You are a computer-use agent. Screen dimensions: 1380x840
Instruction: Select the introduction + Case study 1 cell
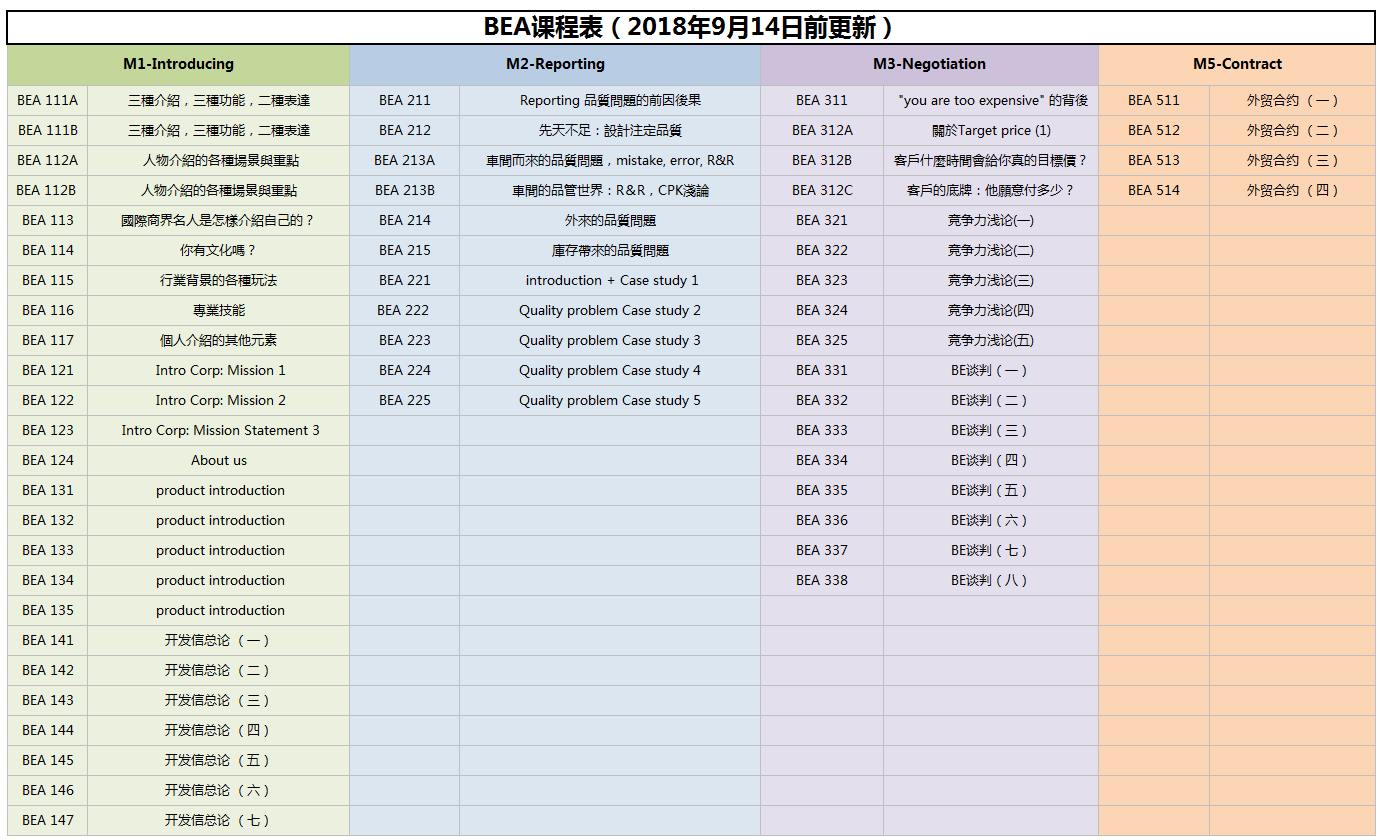[x=611, y=280]
